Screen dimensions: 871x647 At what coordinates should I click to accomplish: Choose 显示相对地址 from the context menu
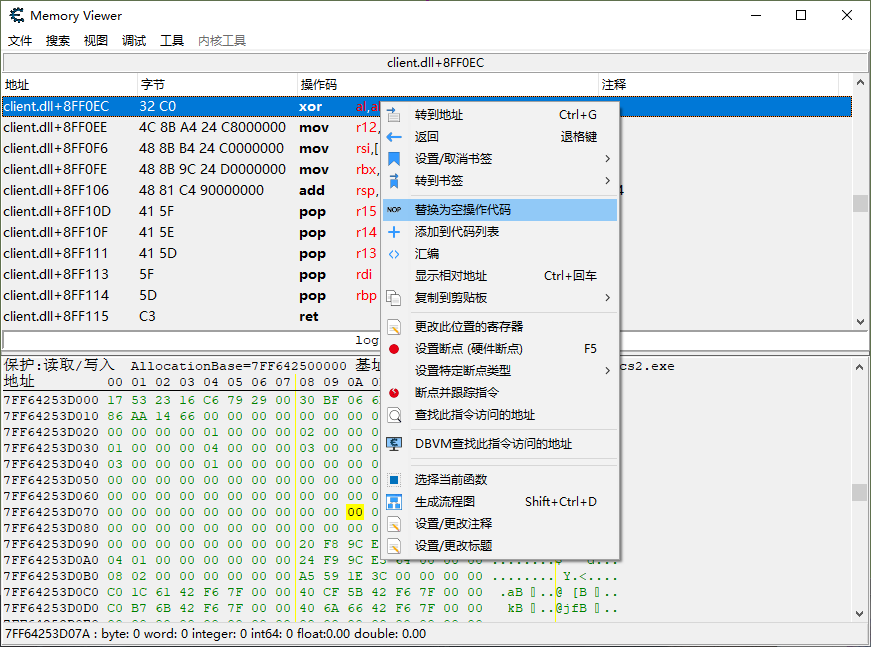pos(450,276)
